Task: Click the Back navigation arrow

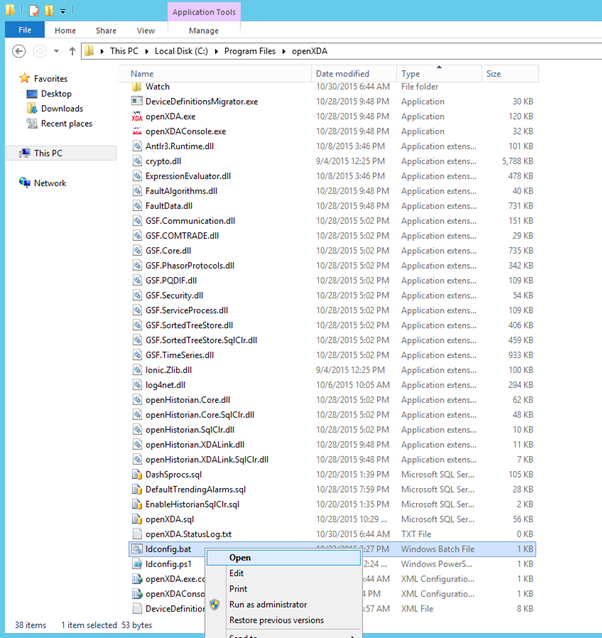Action: (x=17, y=51)
